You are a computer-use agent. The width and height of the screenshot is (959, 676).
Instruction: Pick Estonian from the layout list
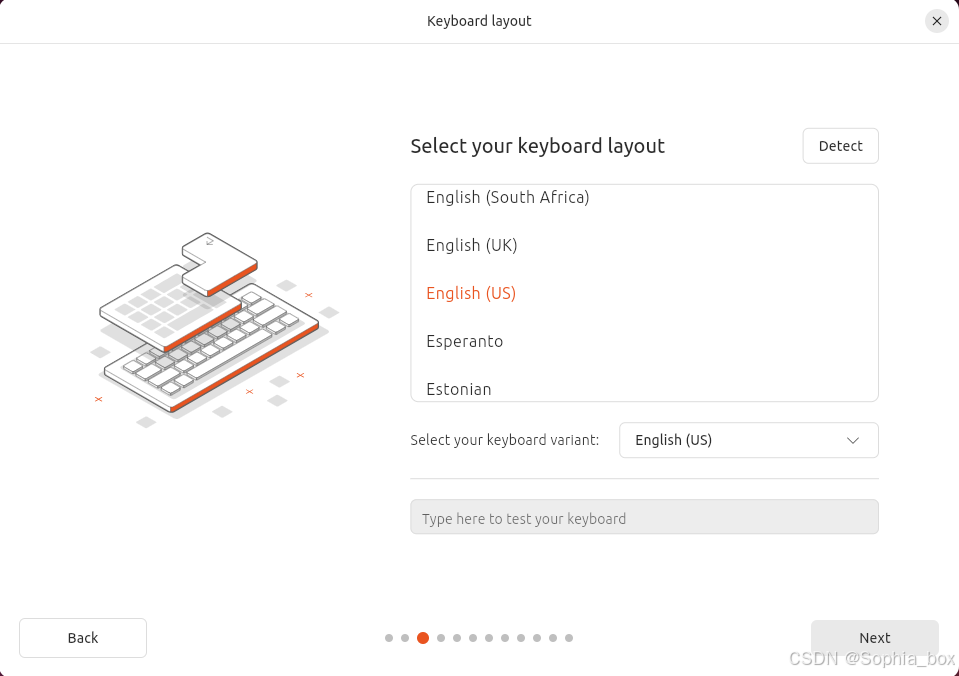point(645,388)
